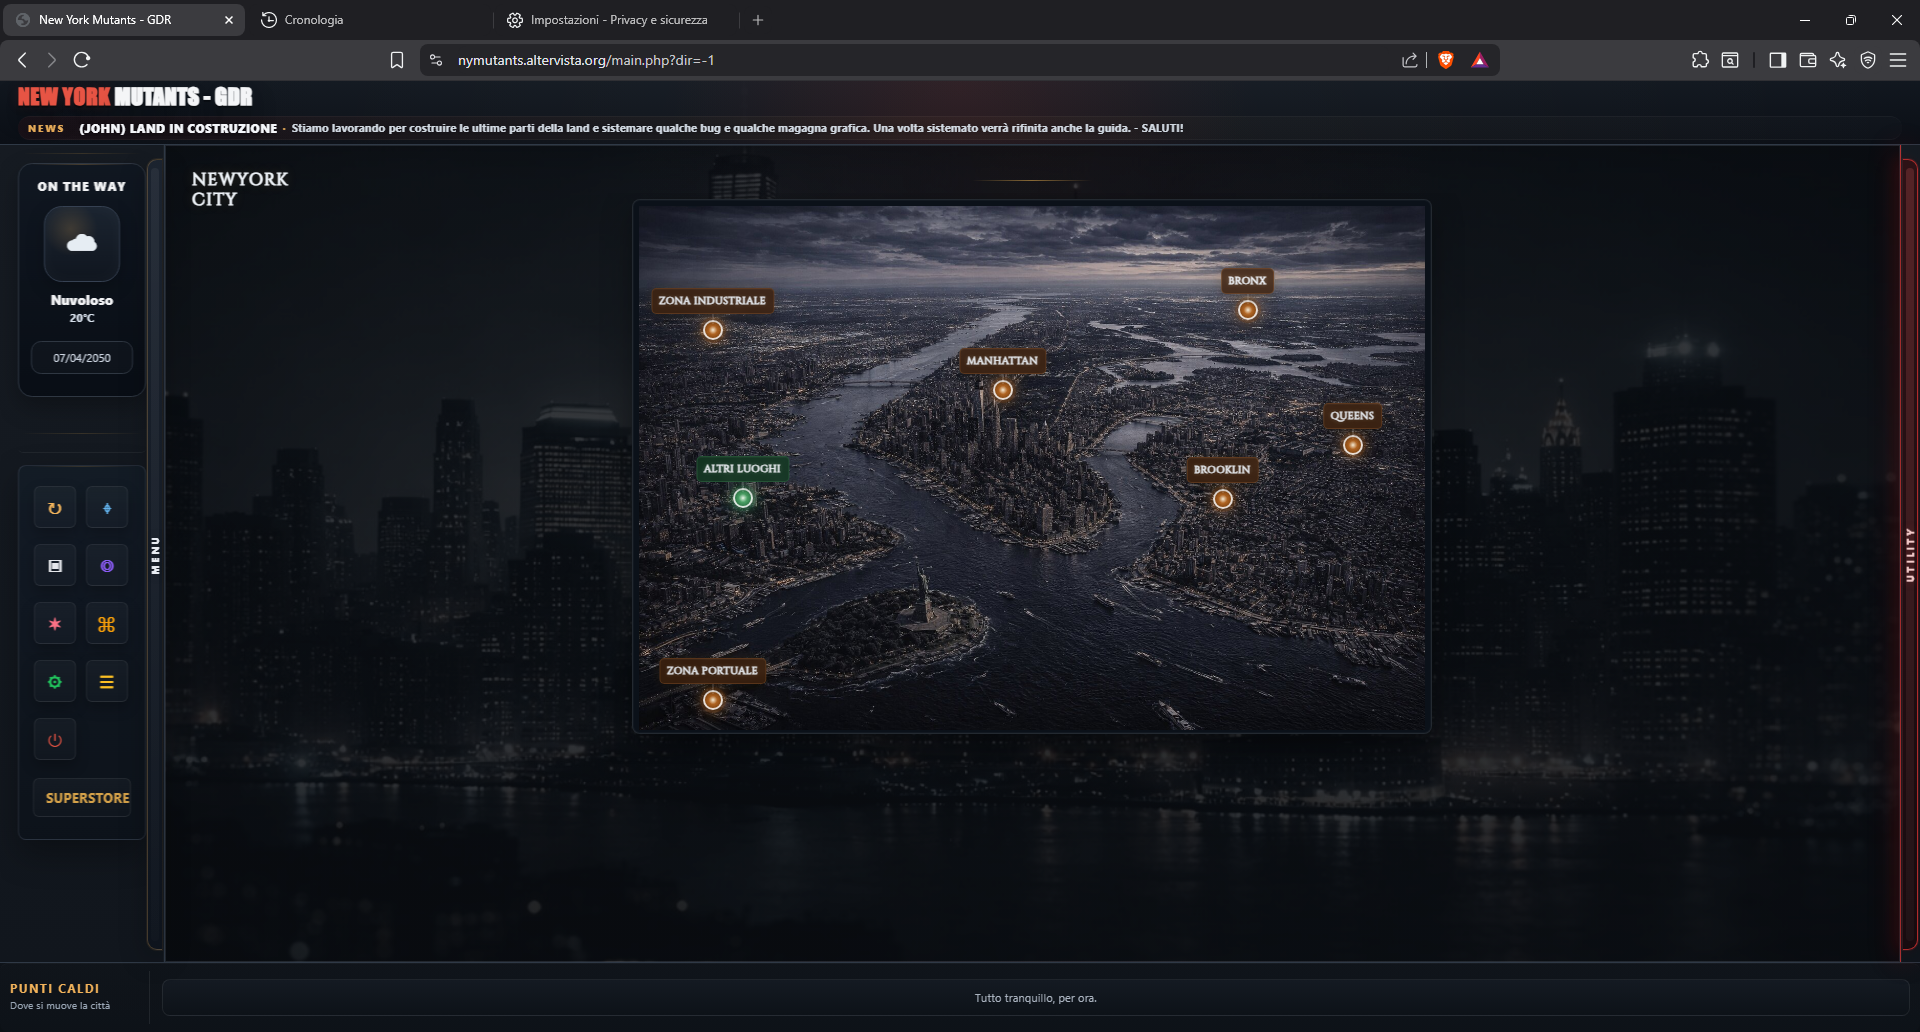Click the LAND IN COSTRUZIONE news headline
Image resolution: width=1920 pixels, height=1032 pixels.
[178, 128]
